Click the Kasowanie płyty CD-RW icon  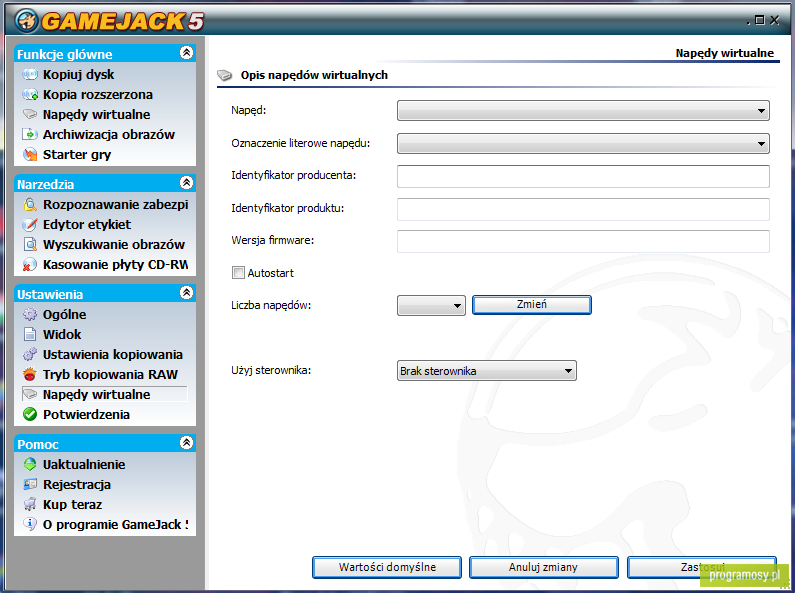tap(30, 265)
